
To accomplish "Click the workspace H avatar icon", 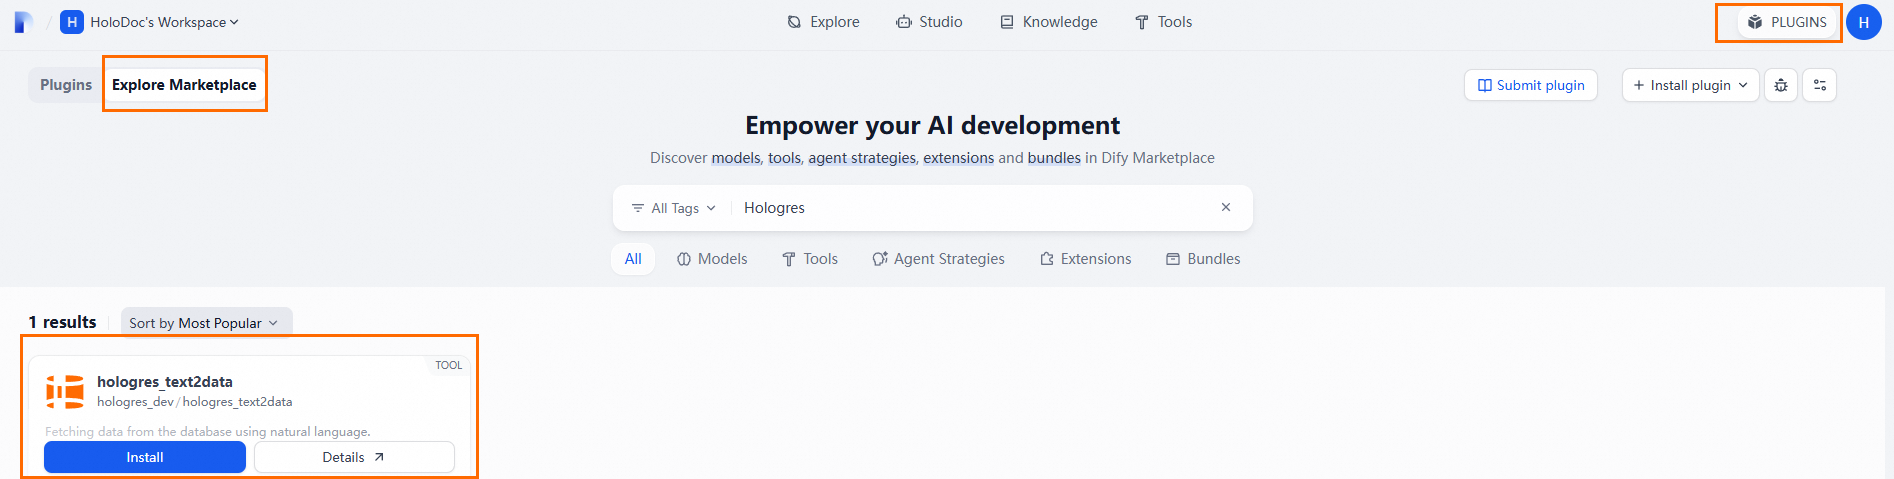I will point(72,22).
